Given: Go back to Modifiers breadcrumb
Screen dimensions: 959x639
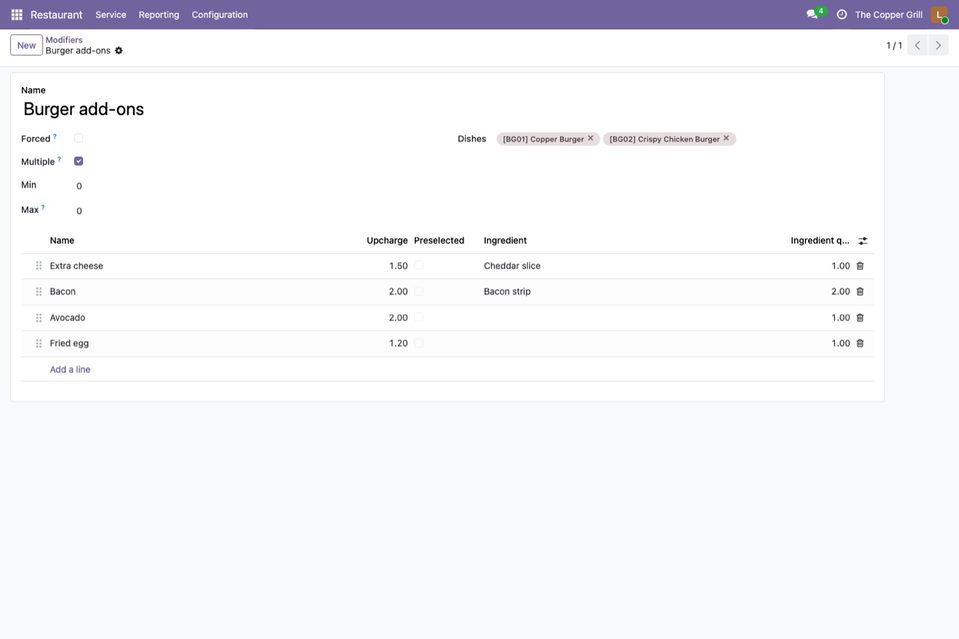Looking at the screenshot, I should click(x=64, y=40).
